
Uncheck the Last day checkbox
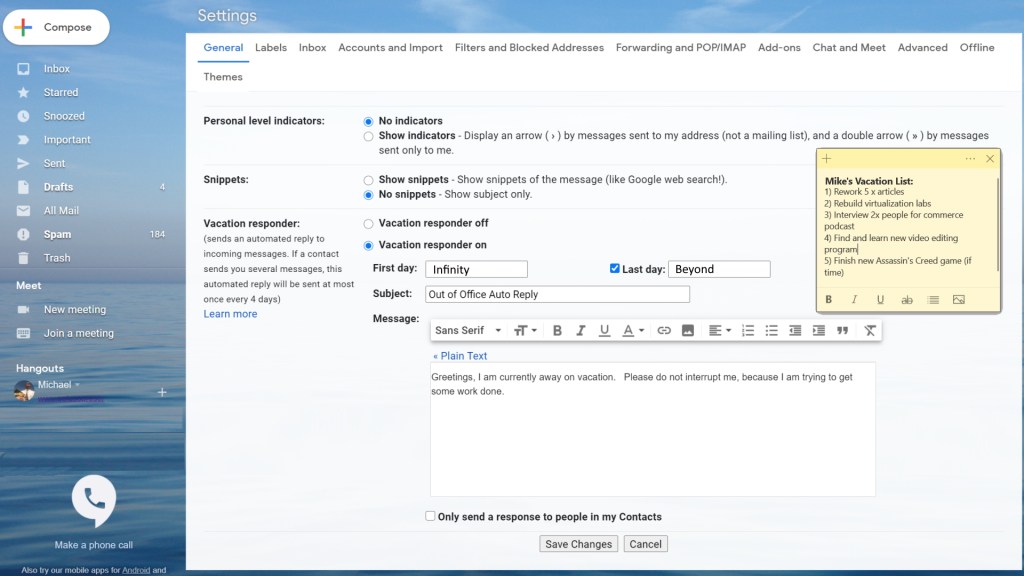click(615, 269)
